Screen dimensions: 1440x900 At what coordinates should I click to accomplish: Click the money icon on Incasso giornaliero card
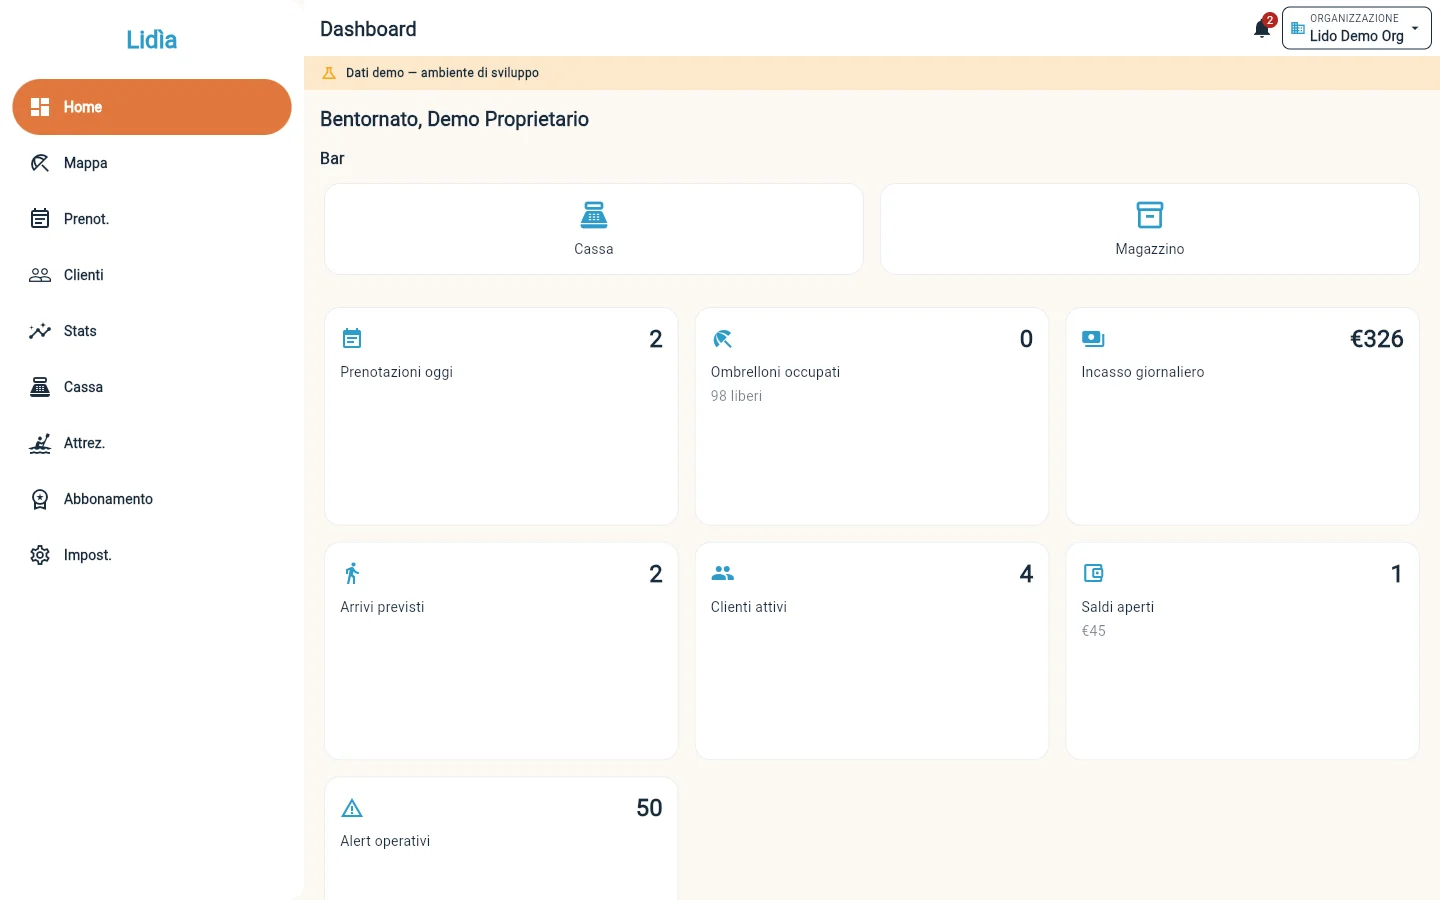(1093, 339)
